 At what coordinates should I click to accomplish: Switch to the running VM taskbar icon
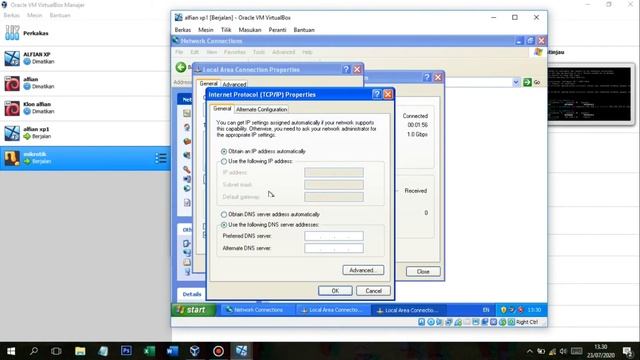tap(241, 351)
